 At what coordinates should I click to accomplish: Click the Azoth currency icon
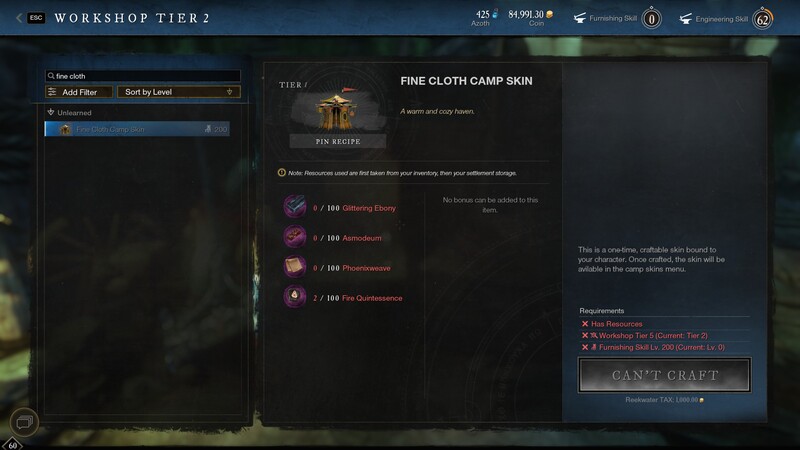[495, 14]
